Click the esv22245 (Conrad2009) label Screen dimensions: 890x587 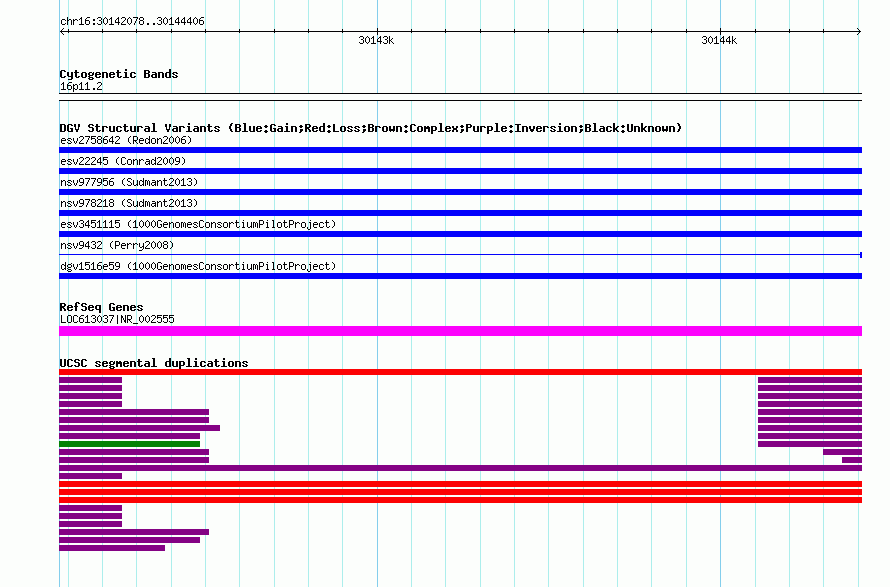click(x=123, y=161)
